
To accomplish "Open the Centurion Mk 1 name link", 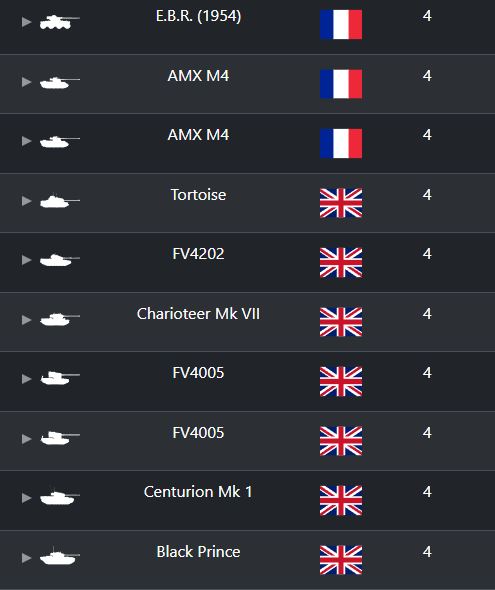I will (198, 492).
